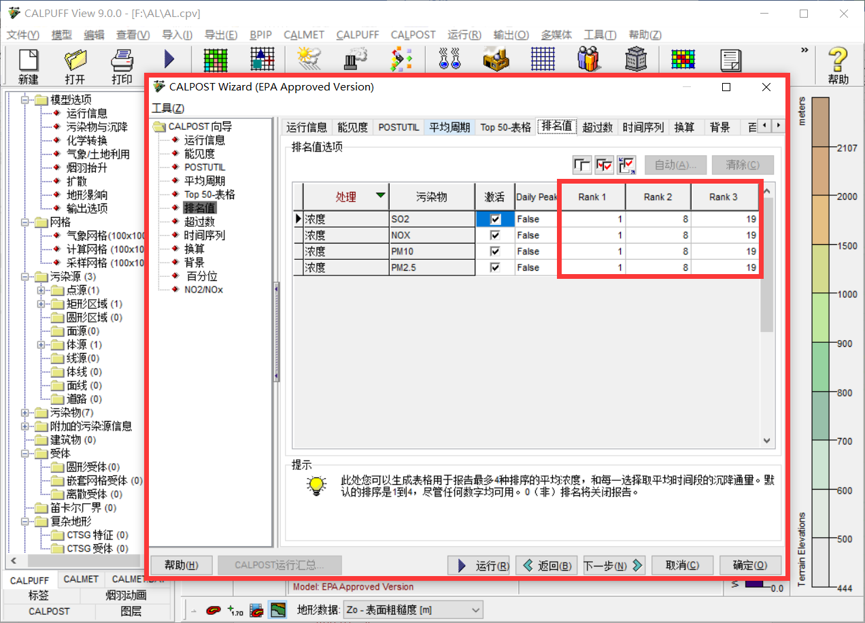Viewport: 865px width, 623px height.
Task: Click the 运行(R) button in the wizard
Action: [x=478, y=565]
